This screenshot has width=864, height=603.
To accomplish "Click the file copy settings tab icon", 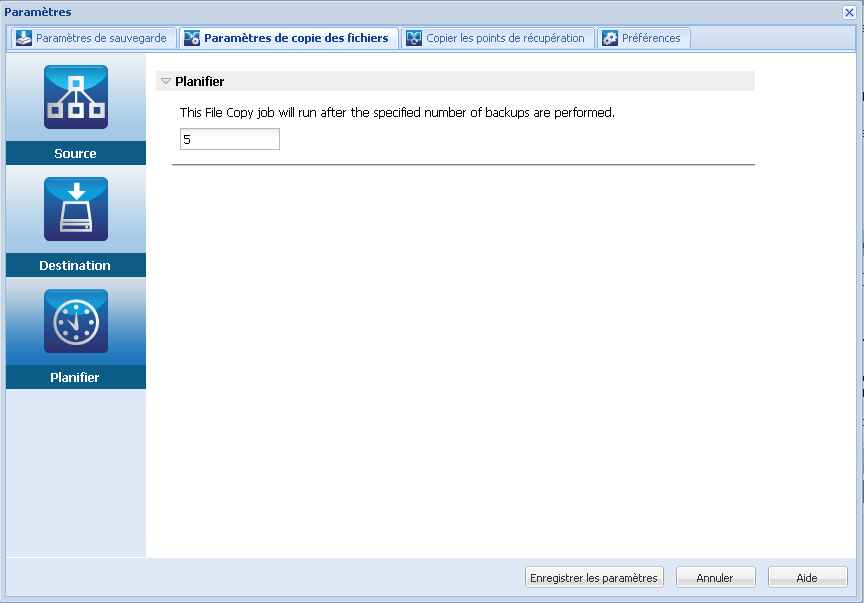I will click(x=192, y=38).
